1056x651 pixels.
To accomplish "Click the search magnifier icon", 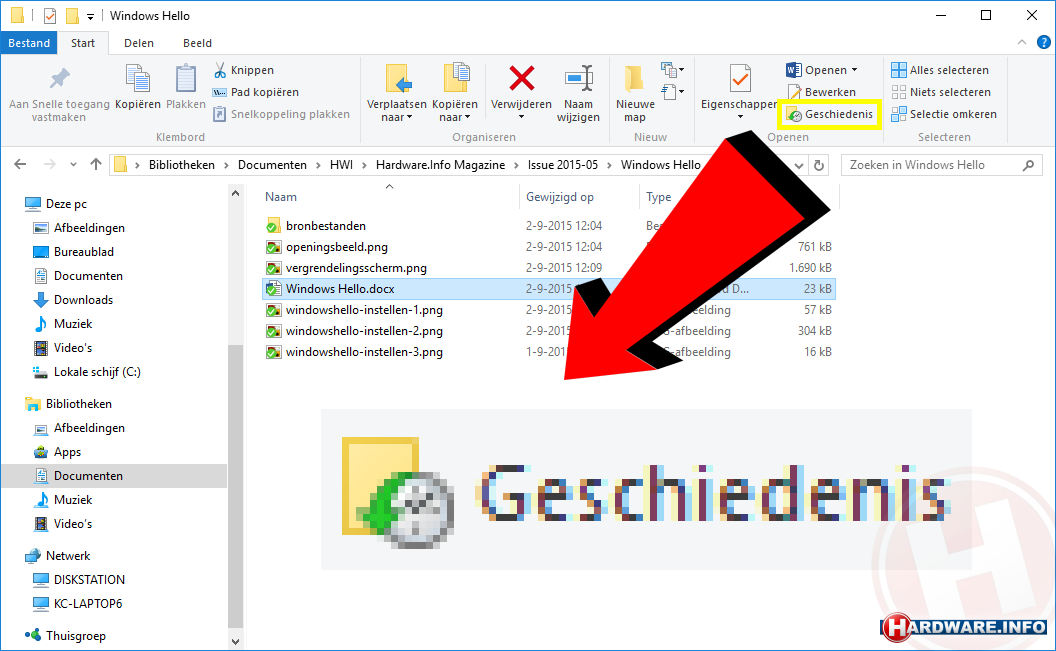I will (x=1028, y=165).
